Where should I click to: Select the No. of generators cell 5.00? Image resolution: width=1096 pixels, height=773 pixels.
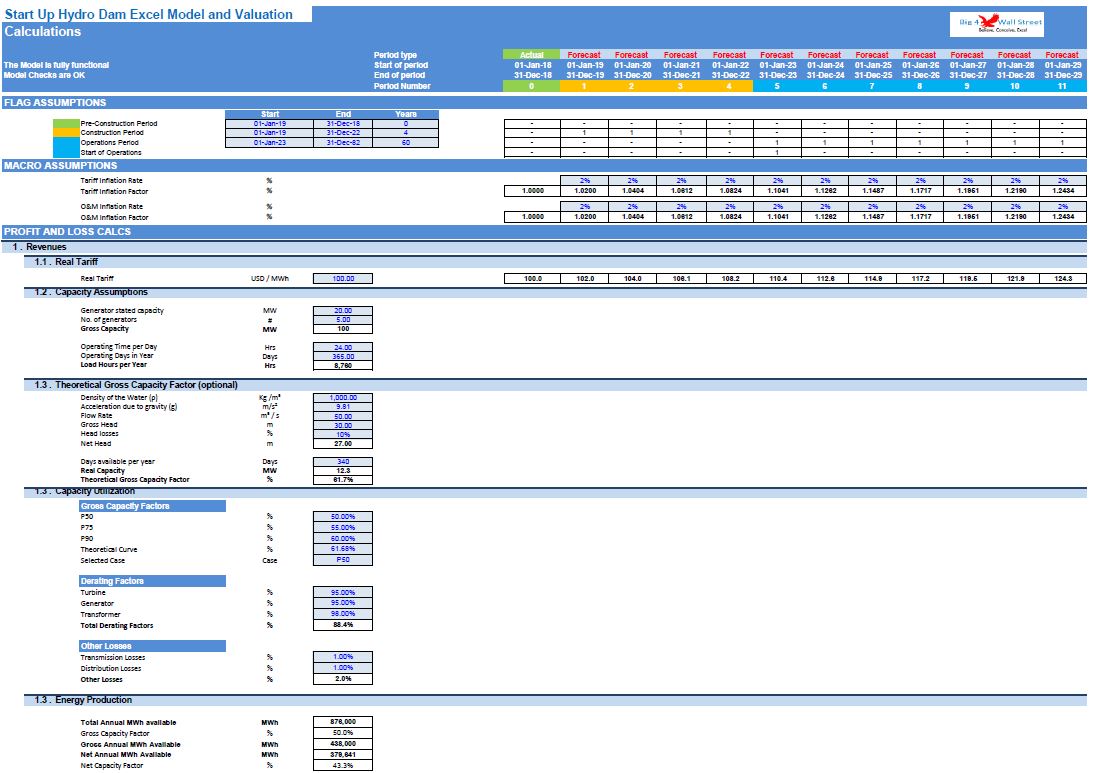click(342, 319)
